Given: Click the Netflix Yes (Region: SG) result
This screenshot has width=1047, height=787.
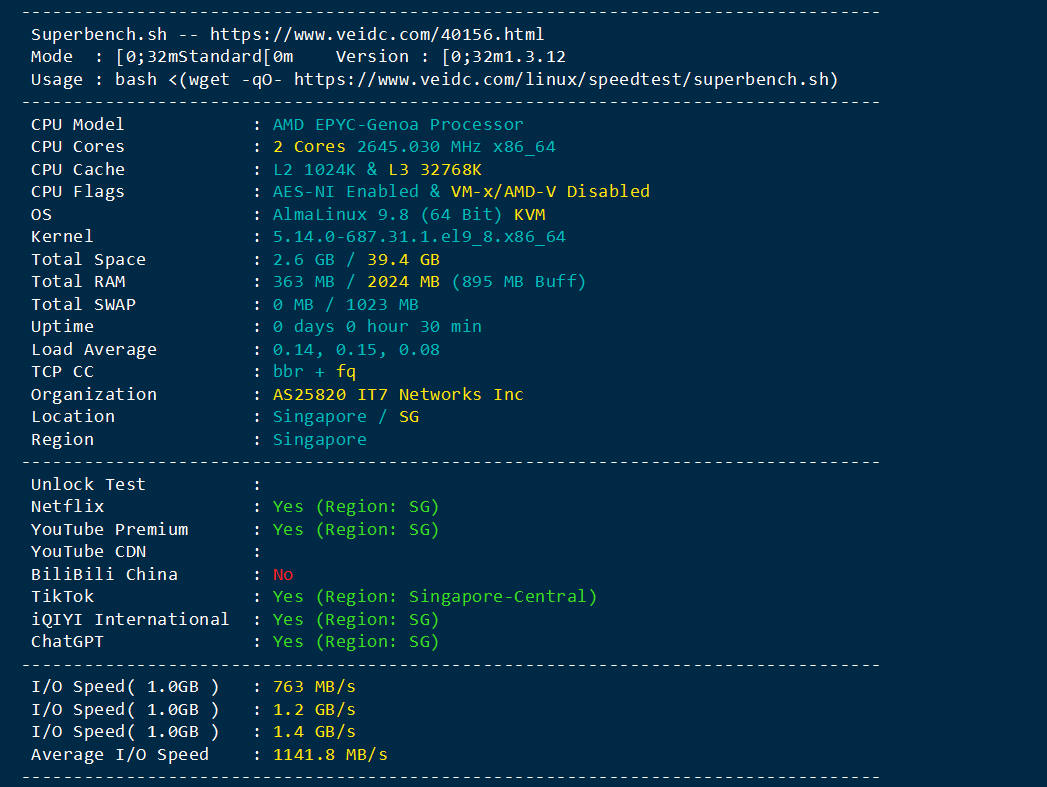Looking at the screenshot, I should point(356,507).
